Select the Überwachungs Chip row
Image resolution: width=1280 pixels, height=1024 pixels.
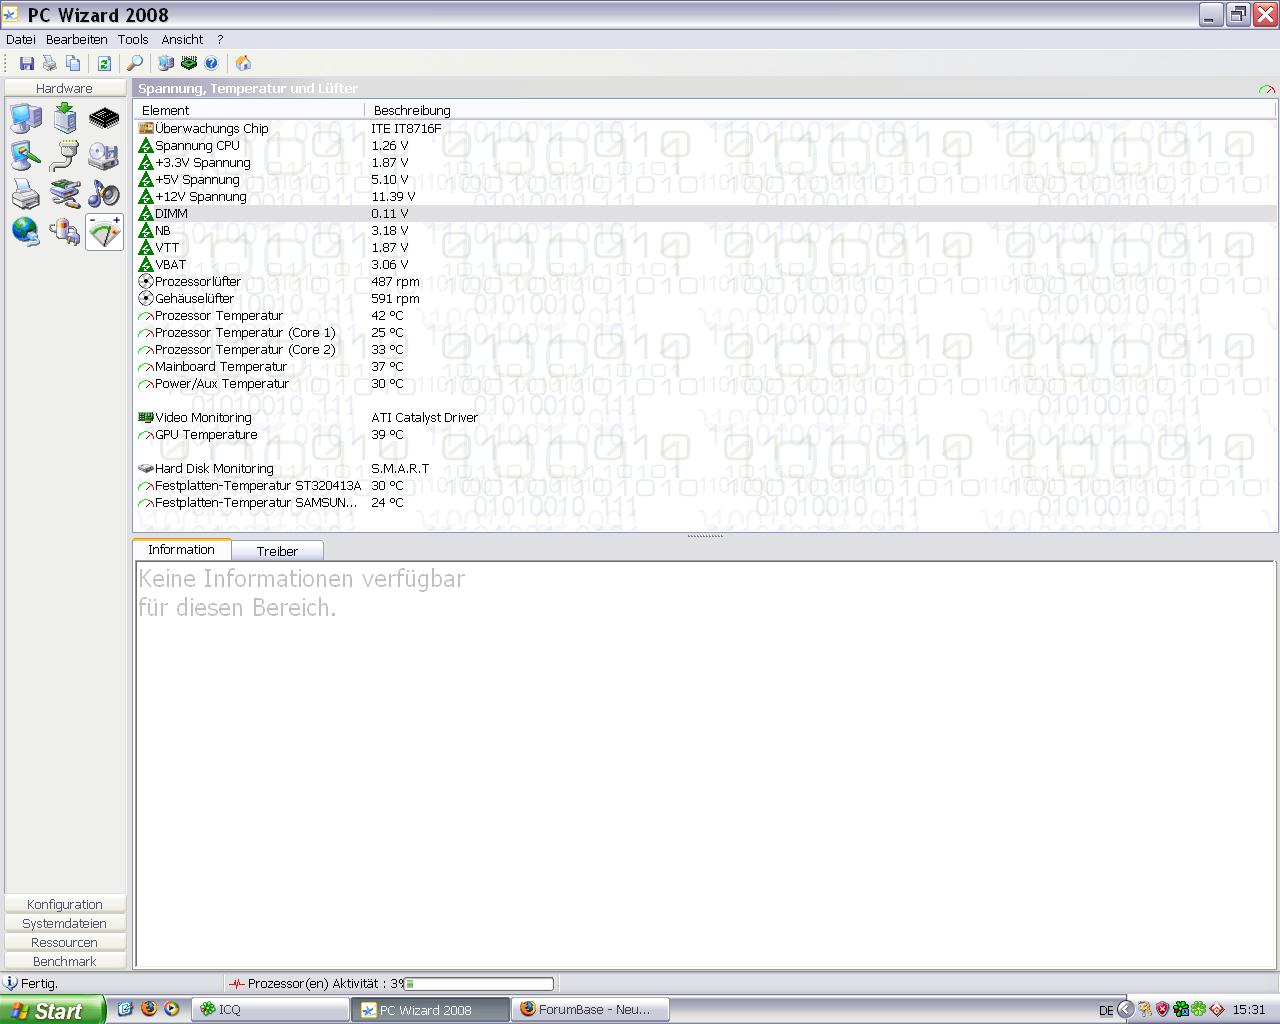[706, 128]
